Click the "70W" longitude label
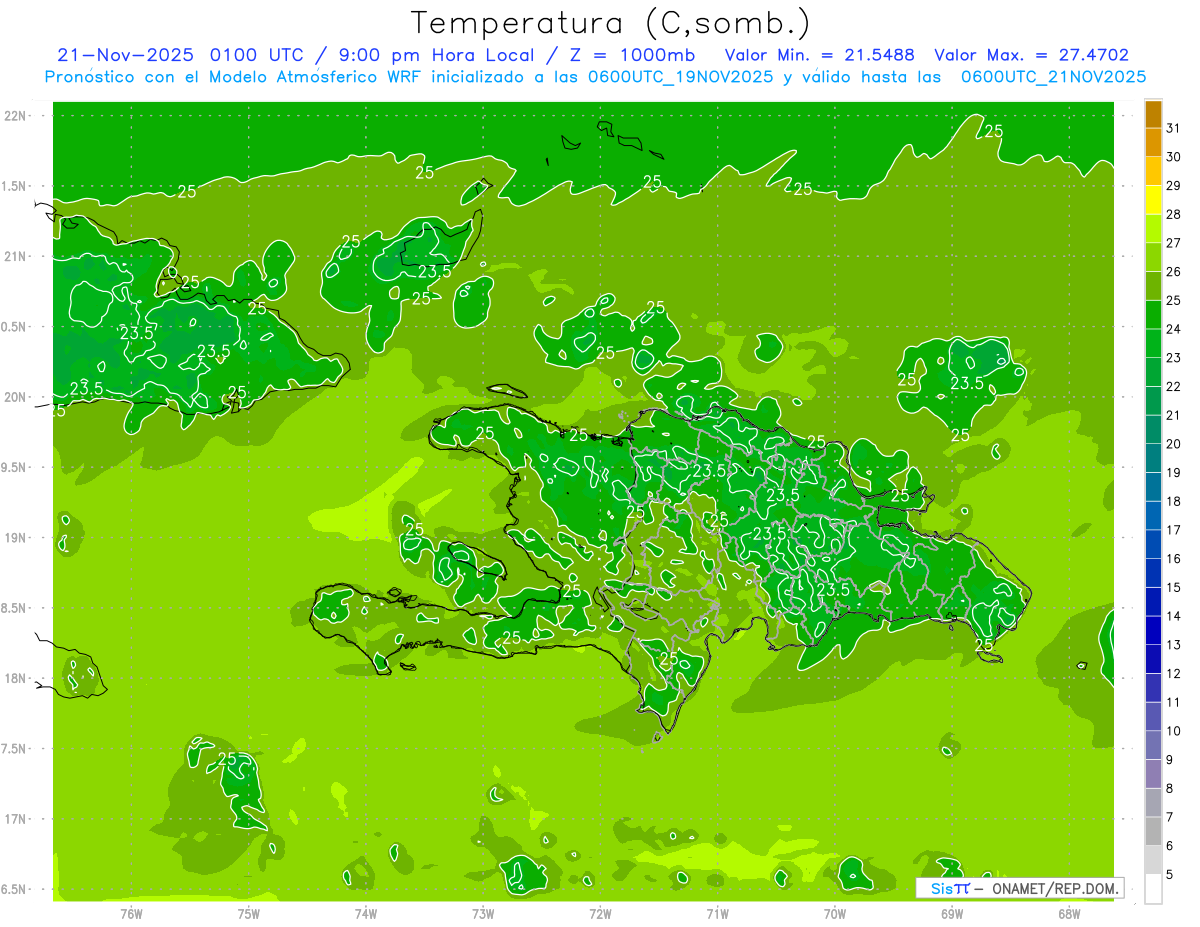The height and width of the screenshot is (927, 1200). pos(835,913)
